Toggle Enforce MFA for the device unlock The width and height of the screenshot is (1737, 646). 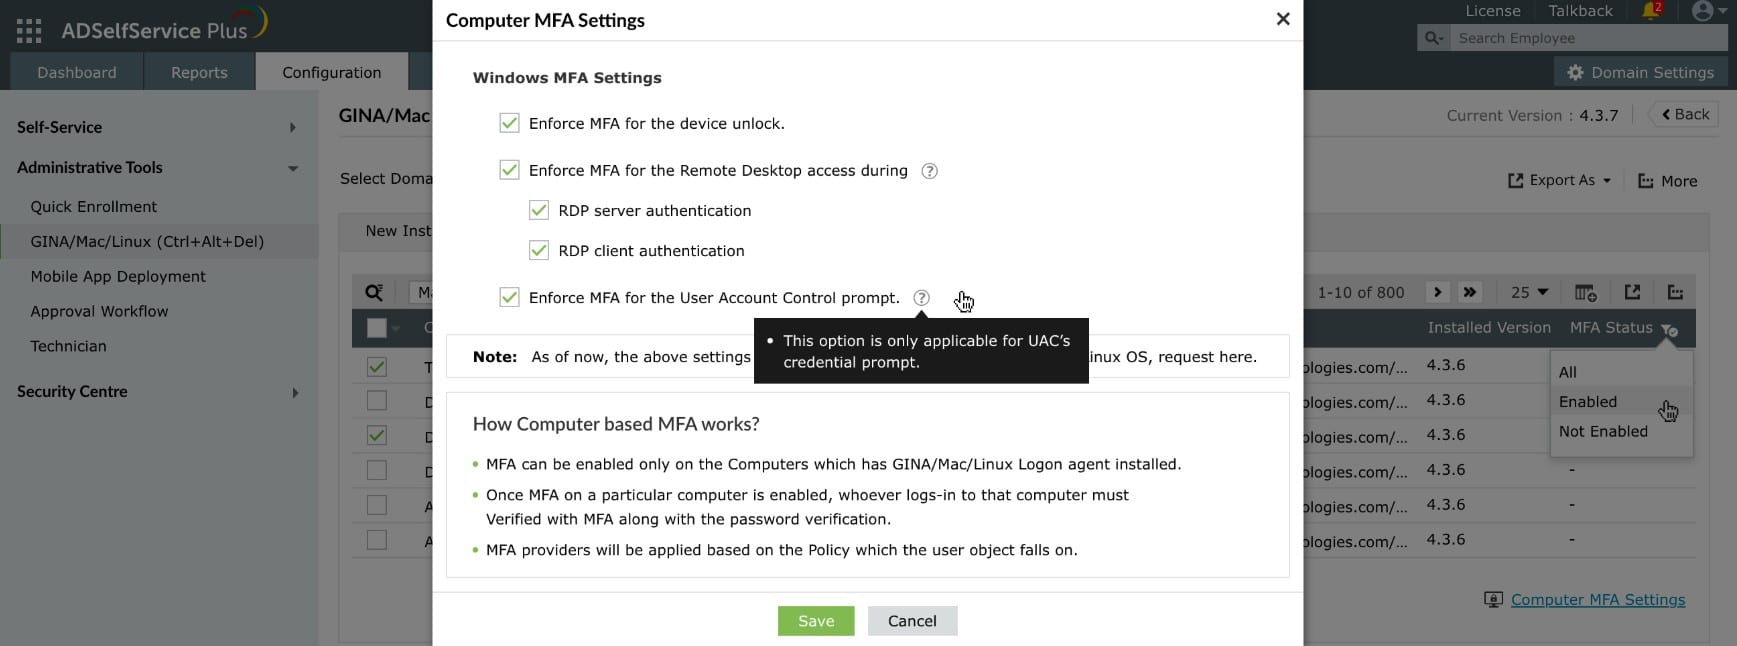[x=509, y=123]
